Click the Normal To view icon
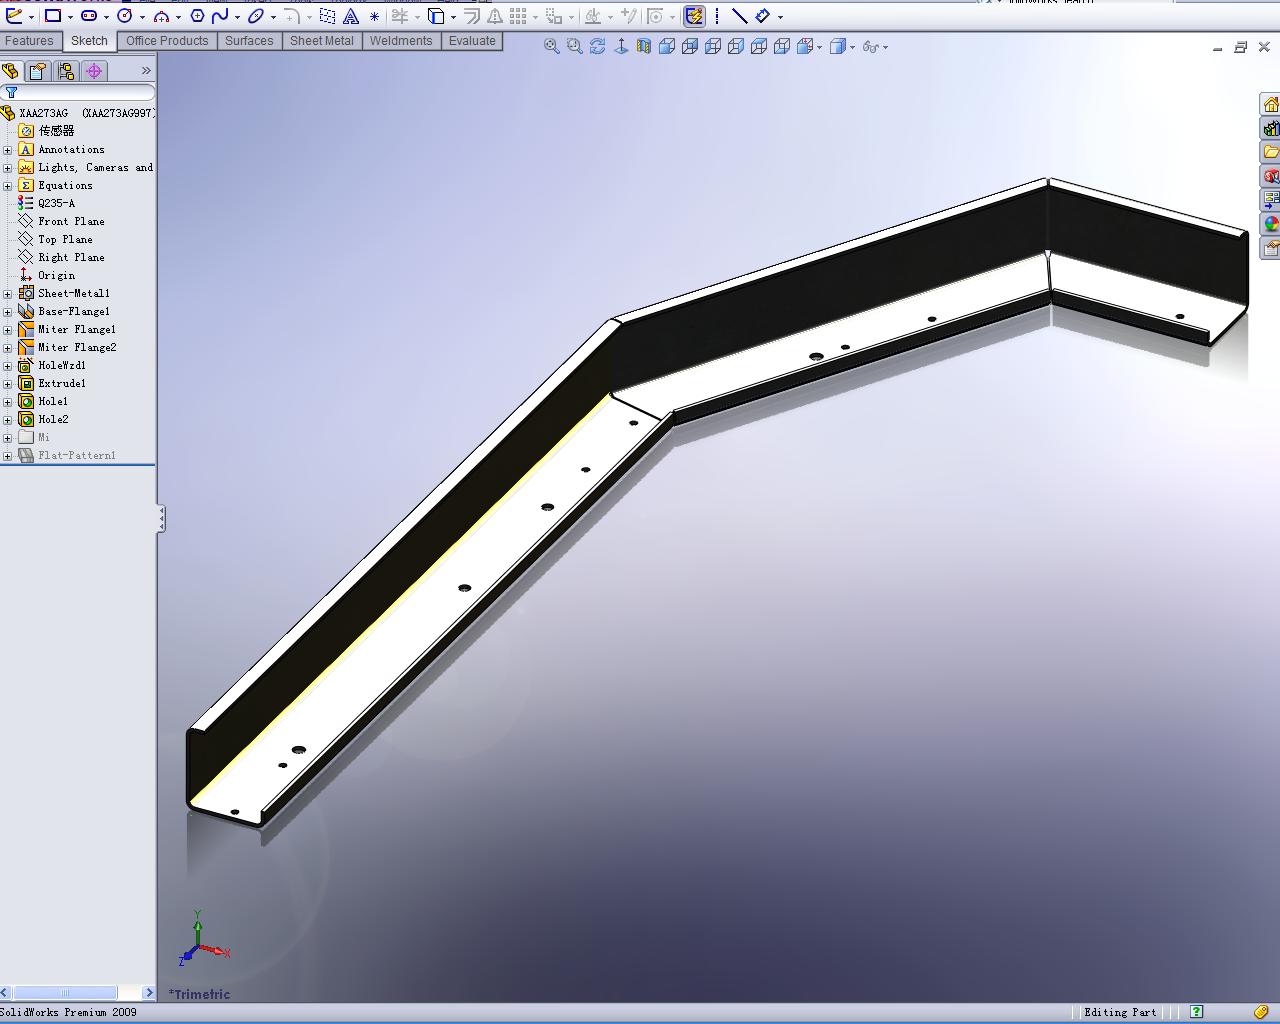The image size is (1280, 1024). point(621,46)
